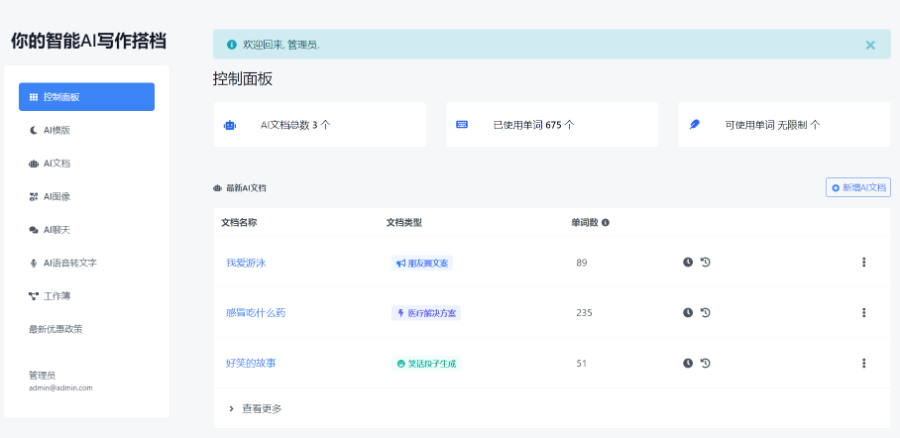Click the 新增AI文档 button
Viewport: 900px width, 438px height.
coord(858,187)
